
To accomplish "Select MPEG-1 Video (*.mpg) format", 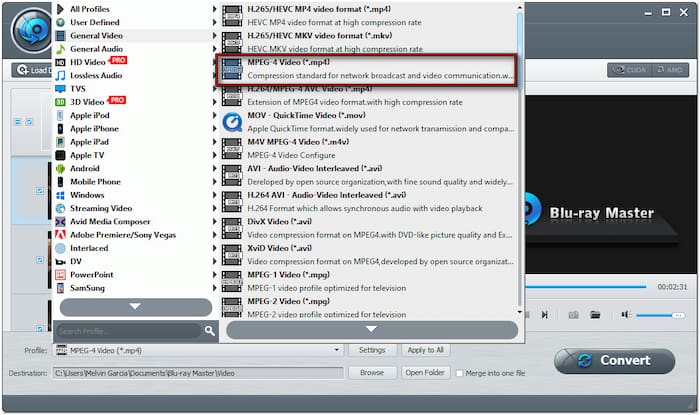I will (367, 281).
